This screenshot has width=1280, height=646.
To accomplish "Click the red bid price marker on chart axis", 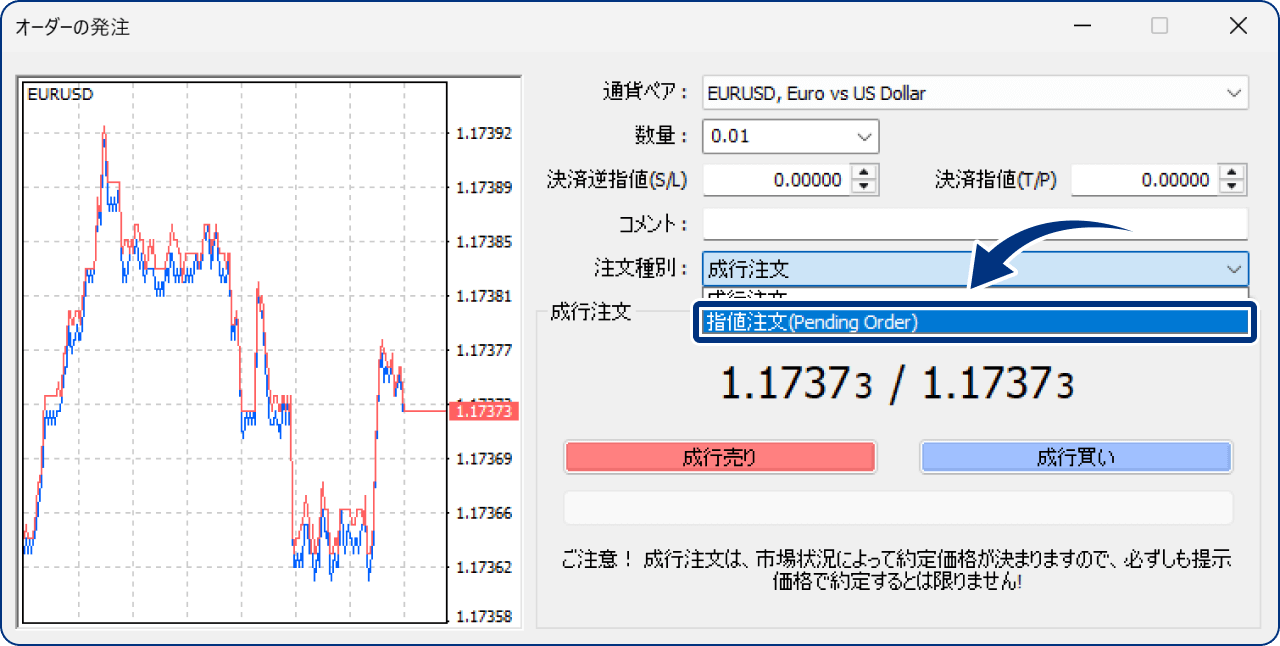I will click(x=484, y=410).
